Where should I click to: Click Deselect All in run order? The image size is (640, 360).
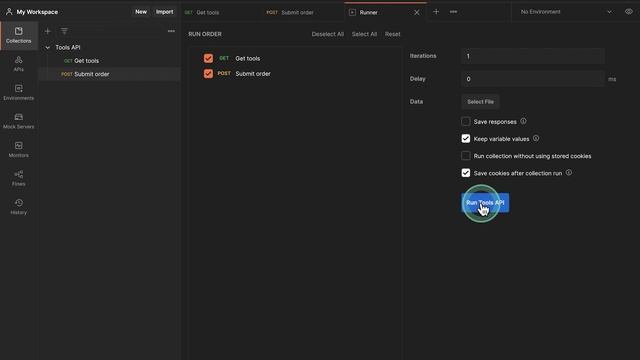(328, 34)
